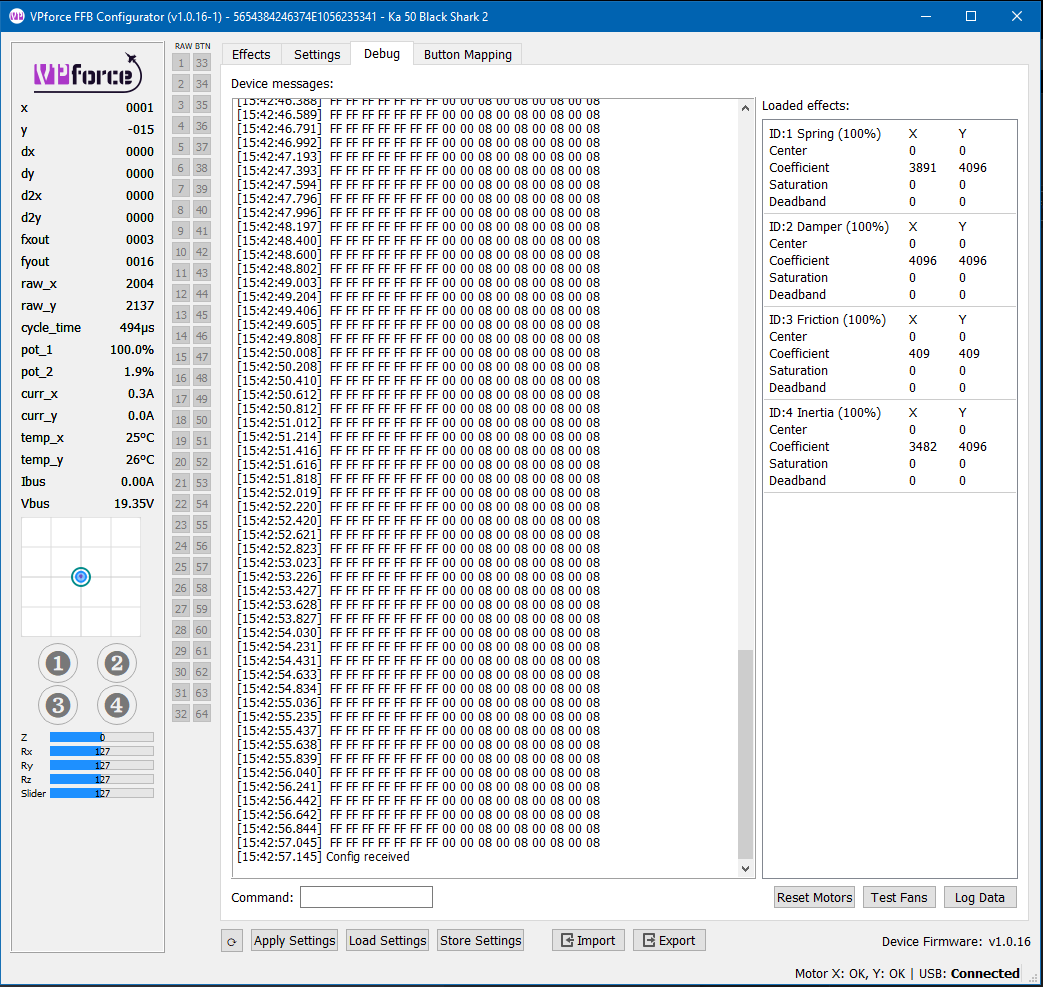Click the Apply Settings button
The image size is (1043, 987).
pos(295,940)
